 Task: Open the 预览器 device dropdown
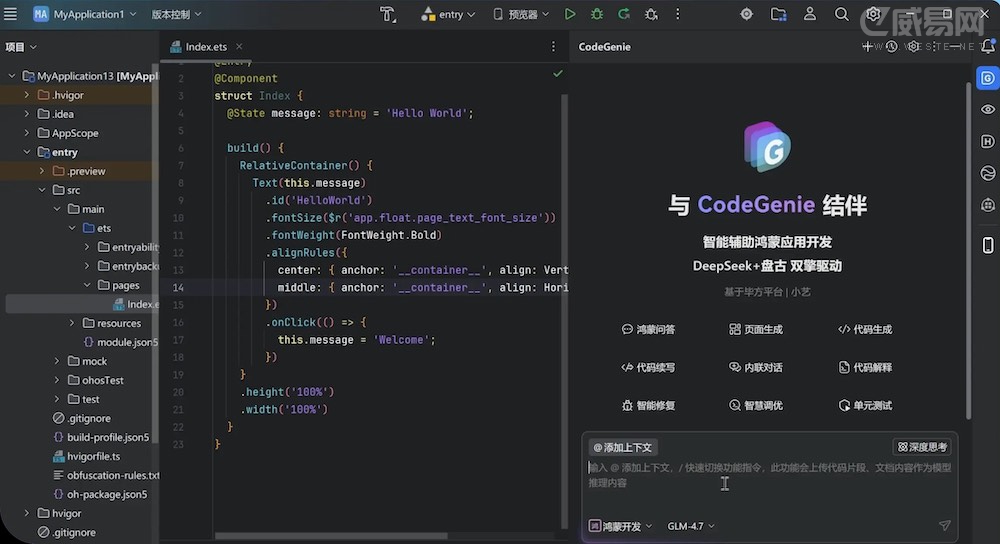pos(521,14)
